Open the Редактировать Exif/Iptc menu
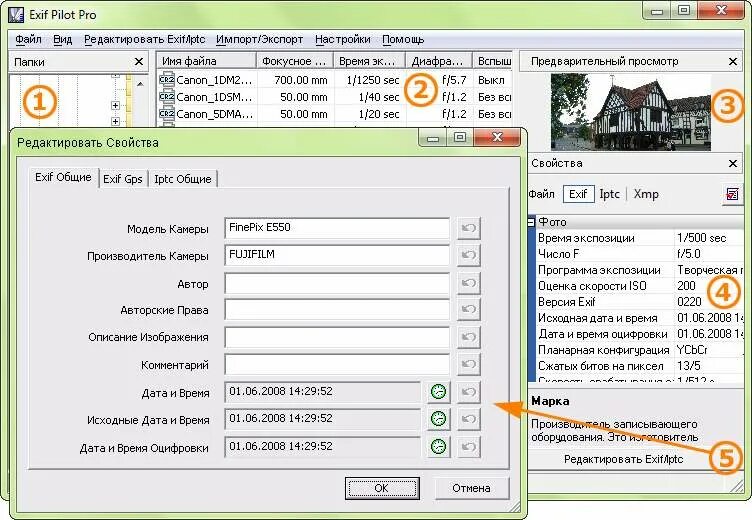Screen dimensions: 752x520 pos(144,39)
